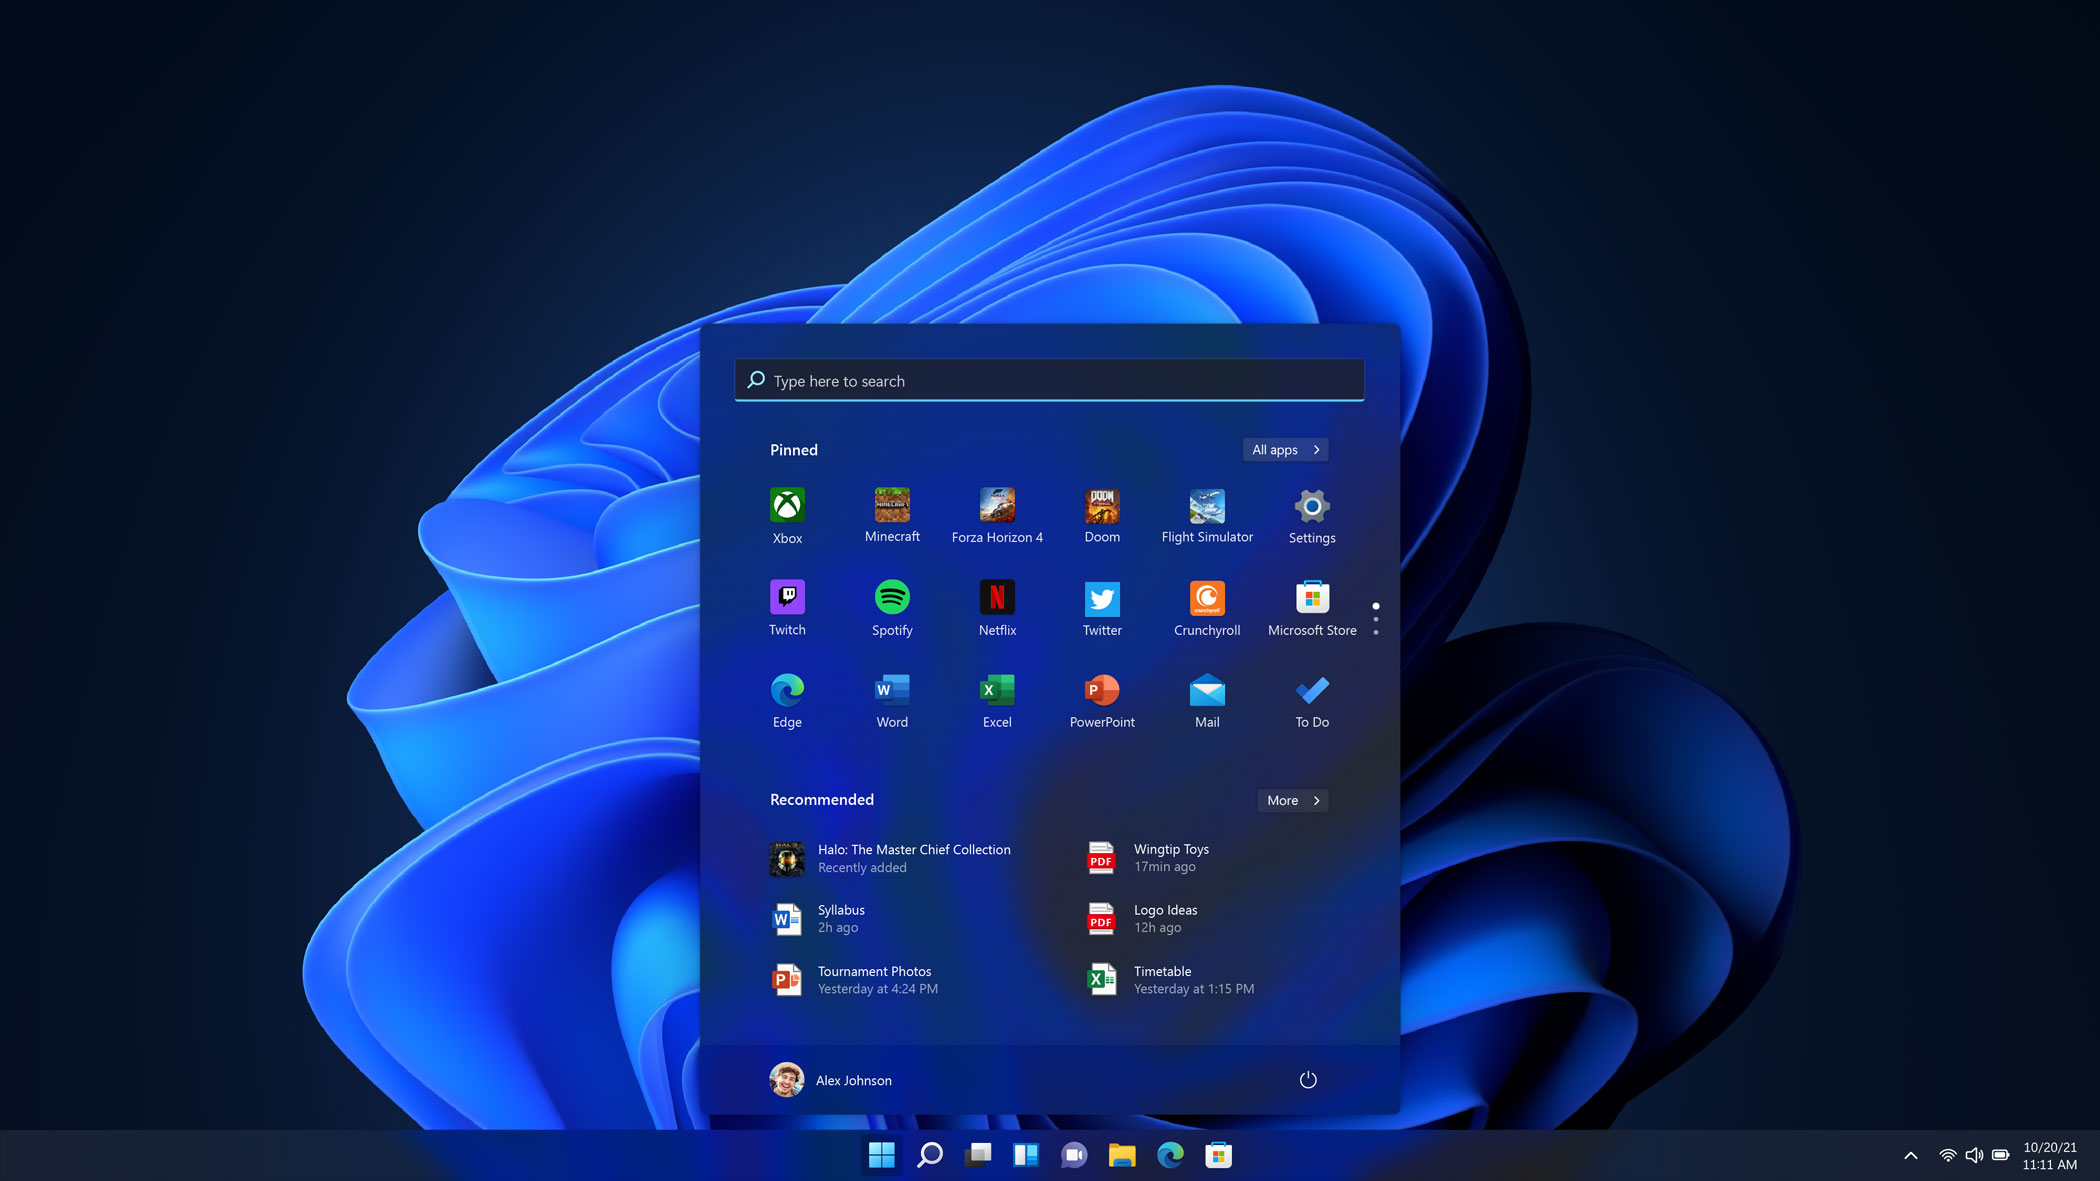Open Twitch app
This screenshot has width=2100, height=1181.
[x=788, y=606]
